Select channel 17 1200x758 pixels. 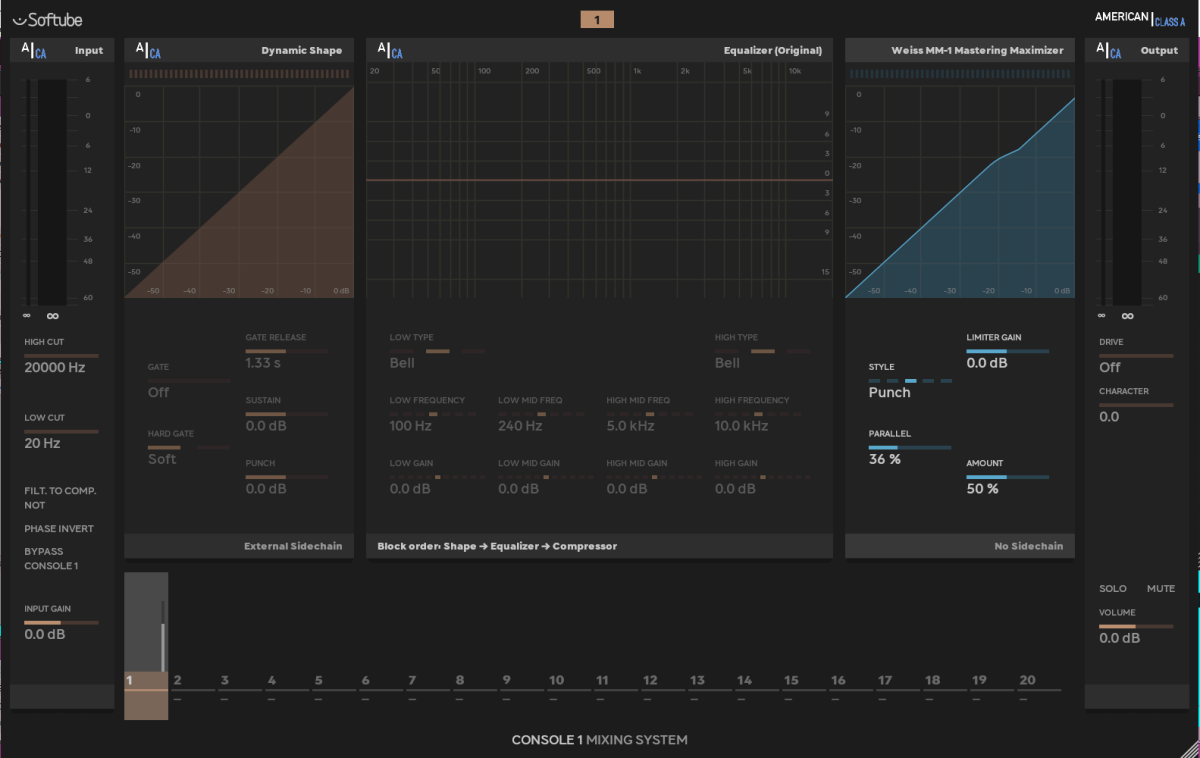coord(898,681)
